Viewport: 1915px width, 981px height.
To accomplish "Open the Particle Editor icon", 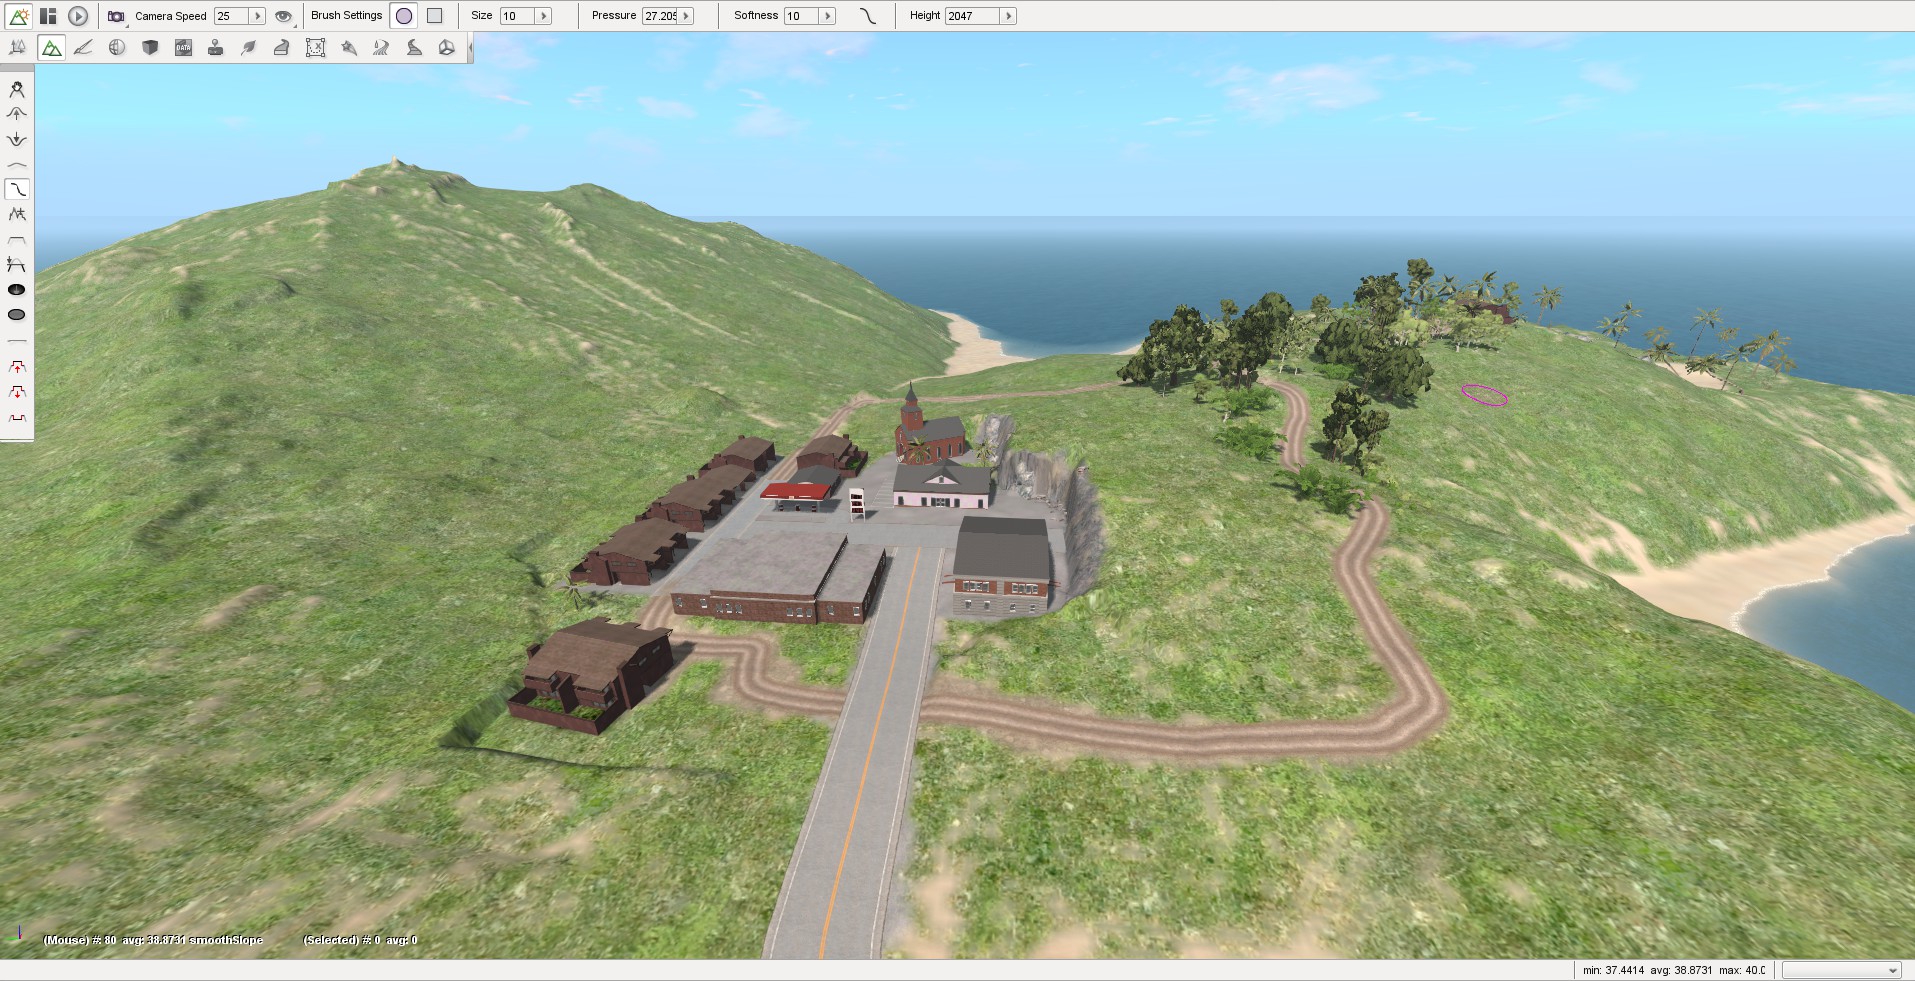I will pyautogui.click(x=348, y=47).
